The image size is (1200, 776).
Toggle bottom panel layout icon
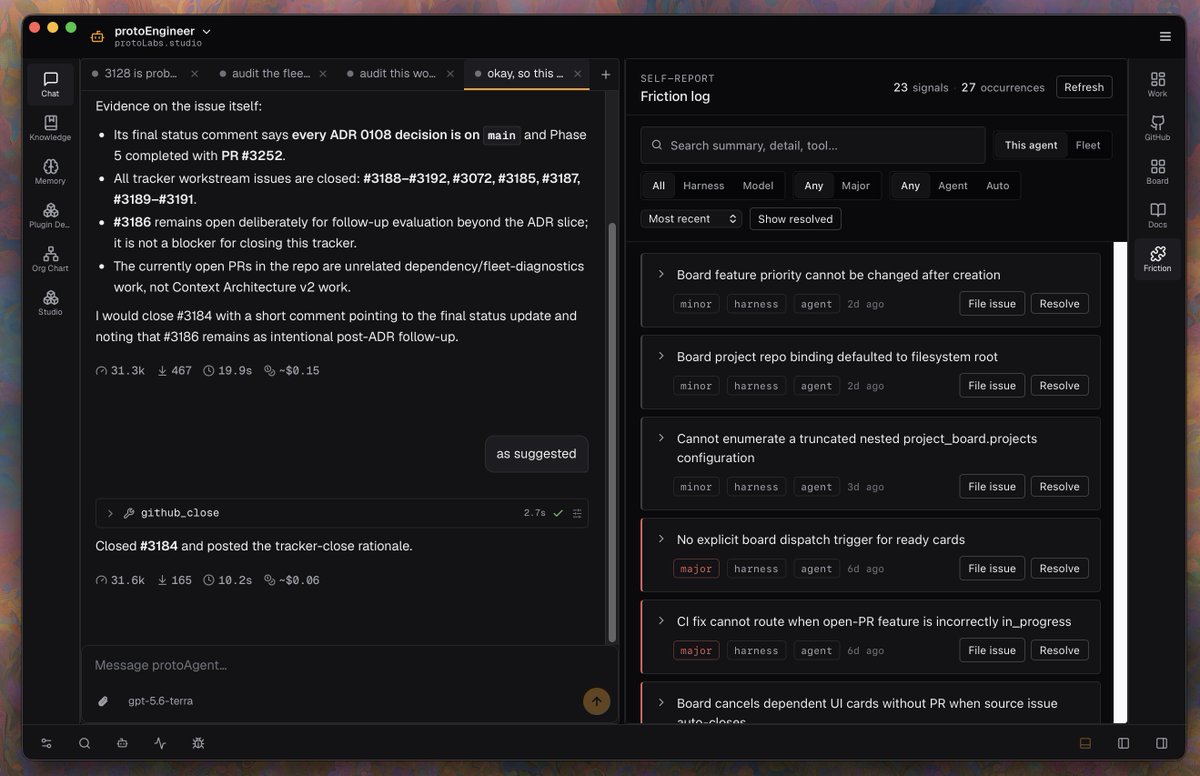[x=1085, y=743]
